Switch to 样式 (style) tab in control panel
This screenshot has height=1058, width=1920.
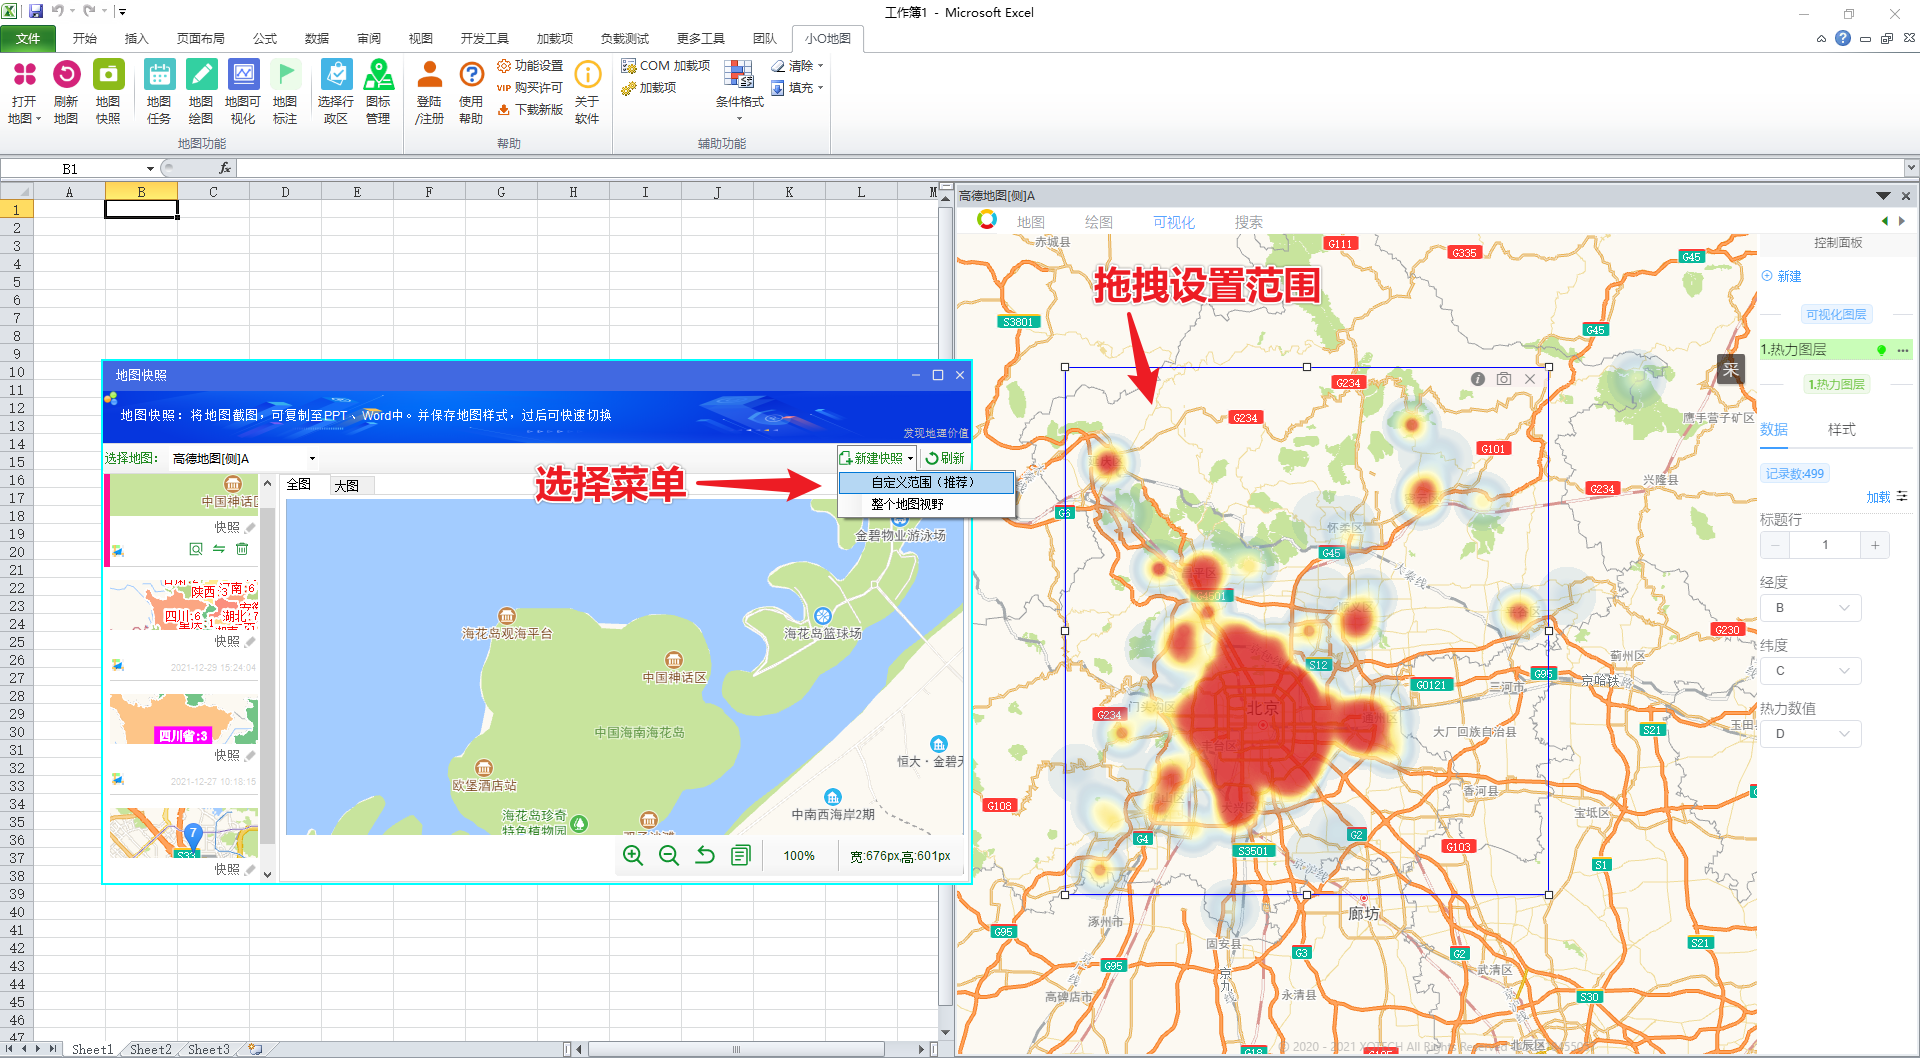pos(1842,430)
